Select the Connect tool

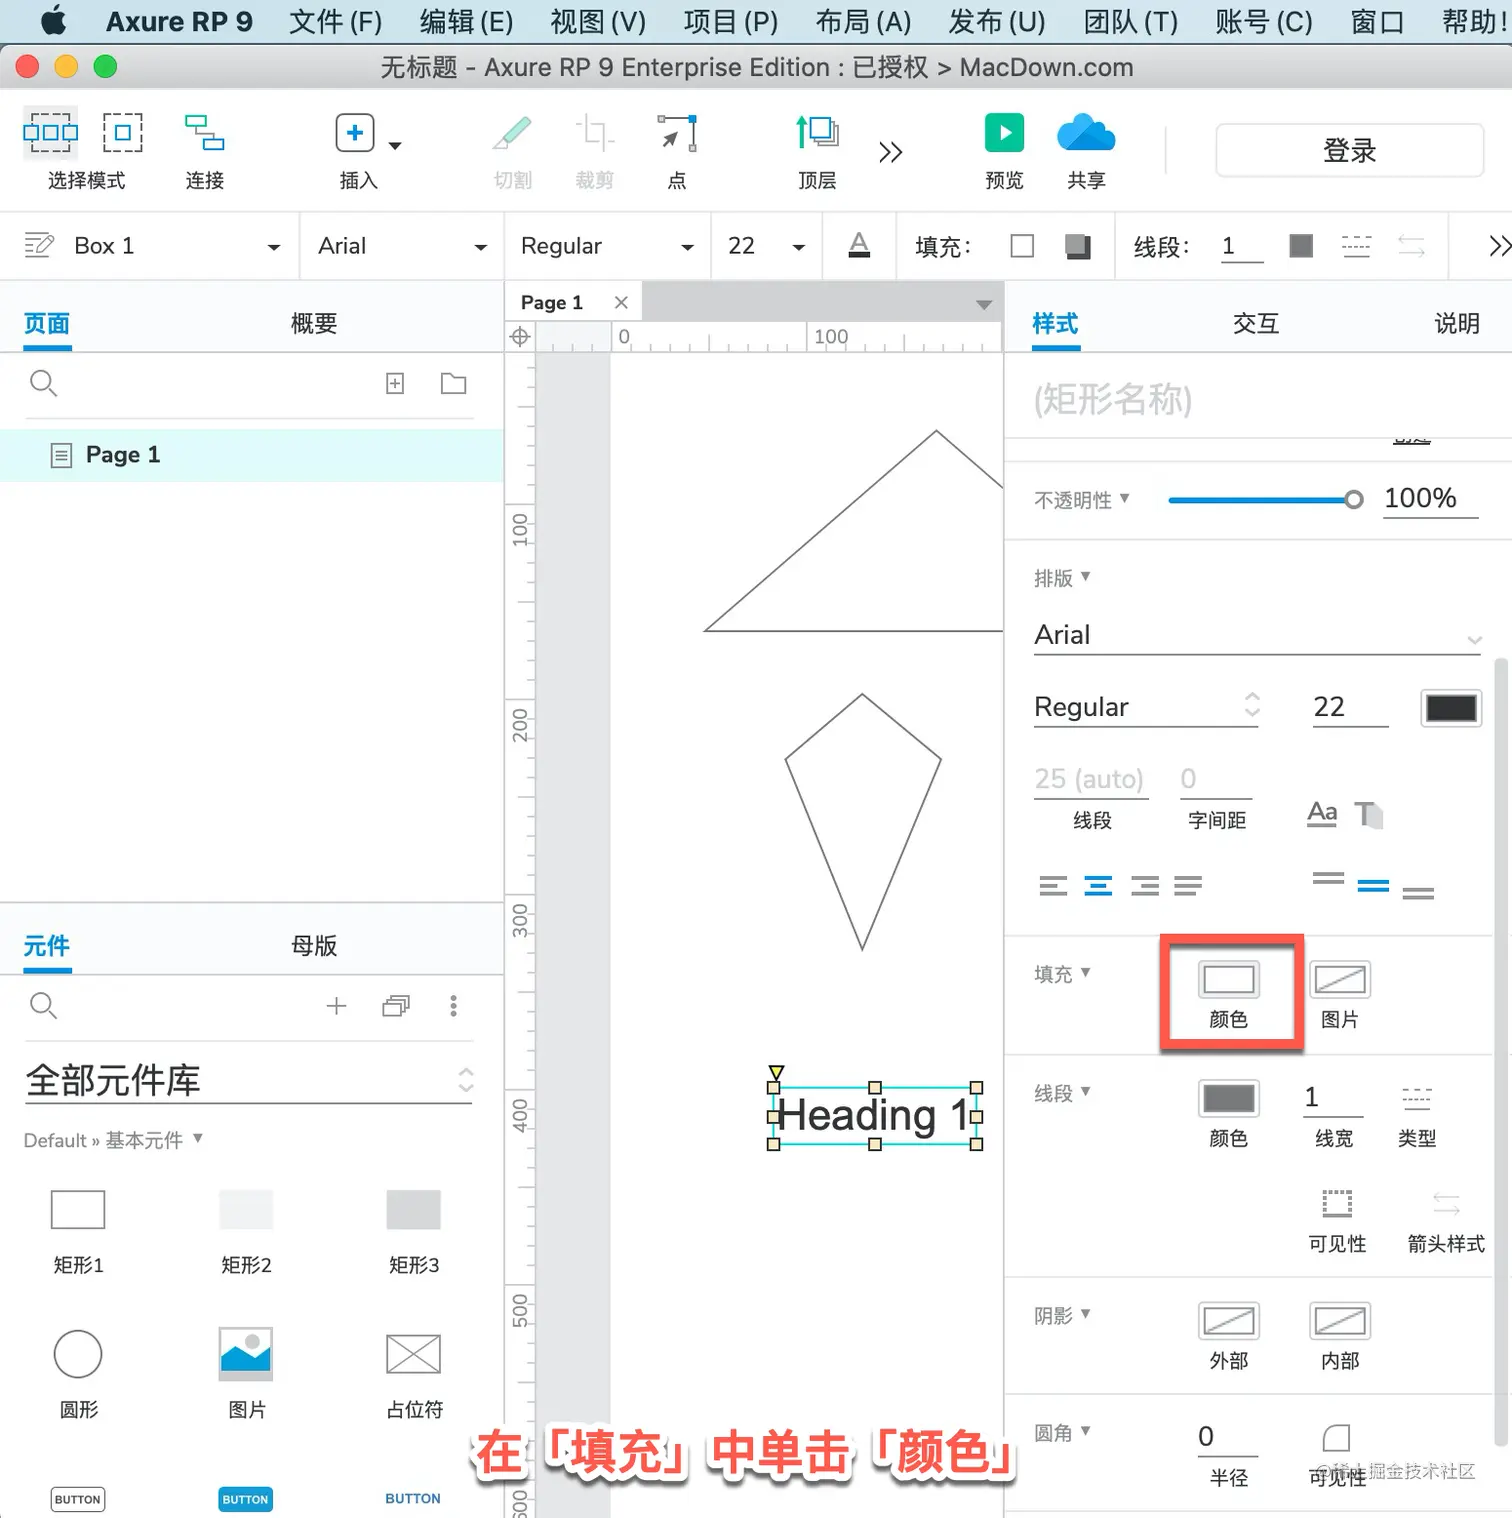point(204,132)
